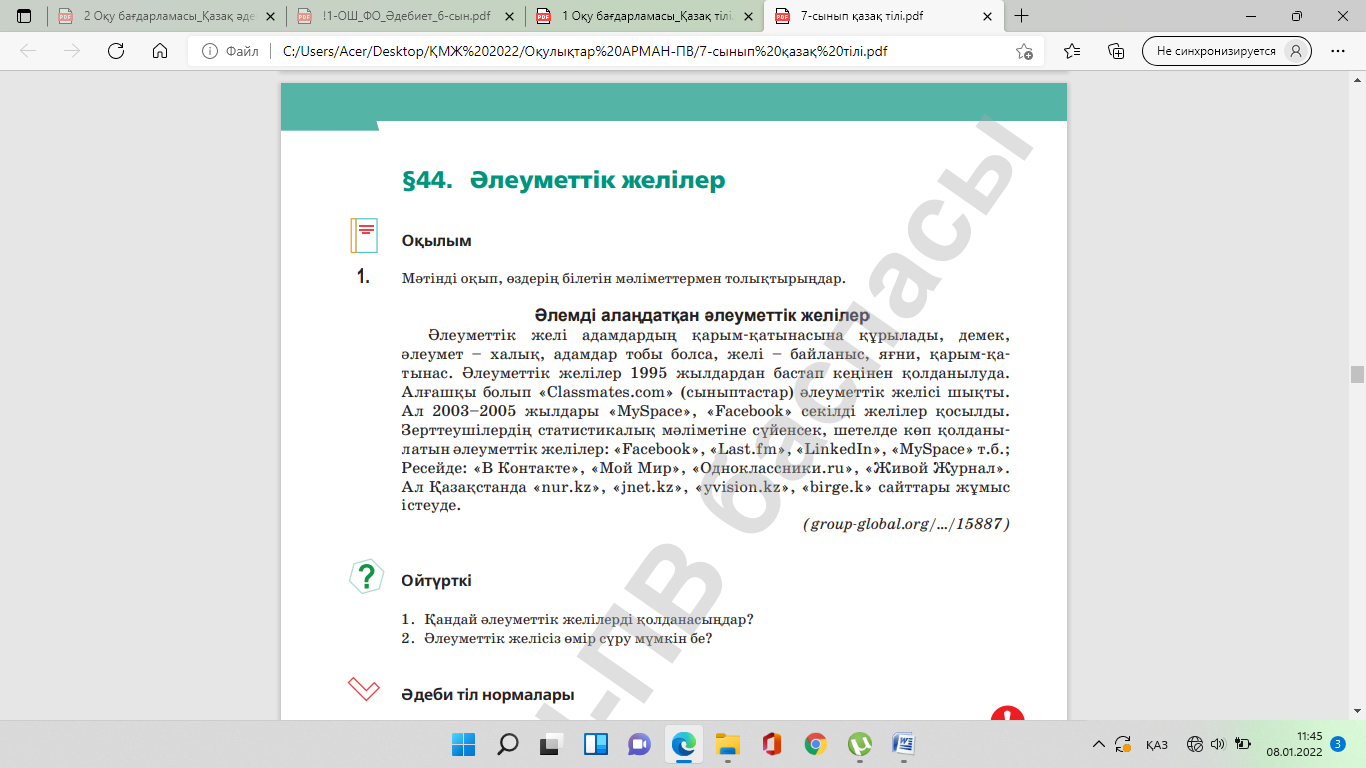
Task: Open the Windows Start menu
Action: pos(463,744)
